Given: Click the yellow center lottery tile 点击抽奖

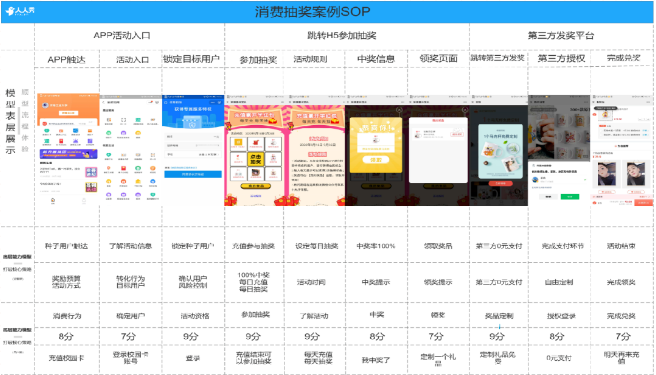Looking at the screenshot, I should (256, 159).
